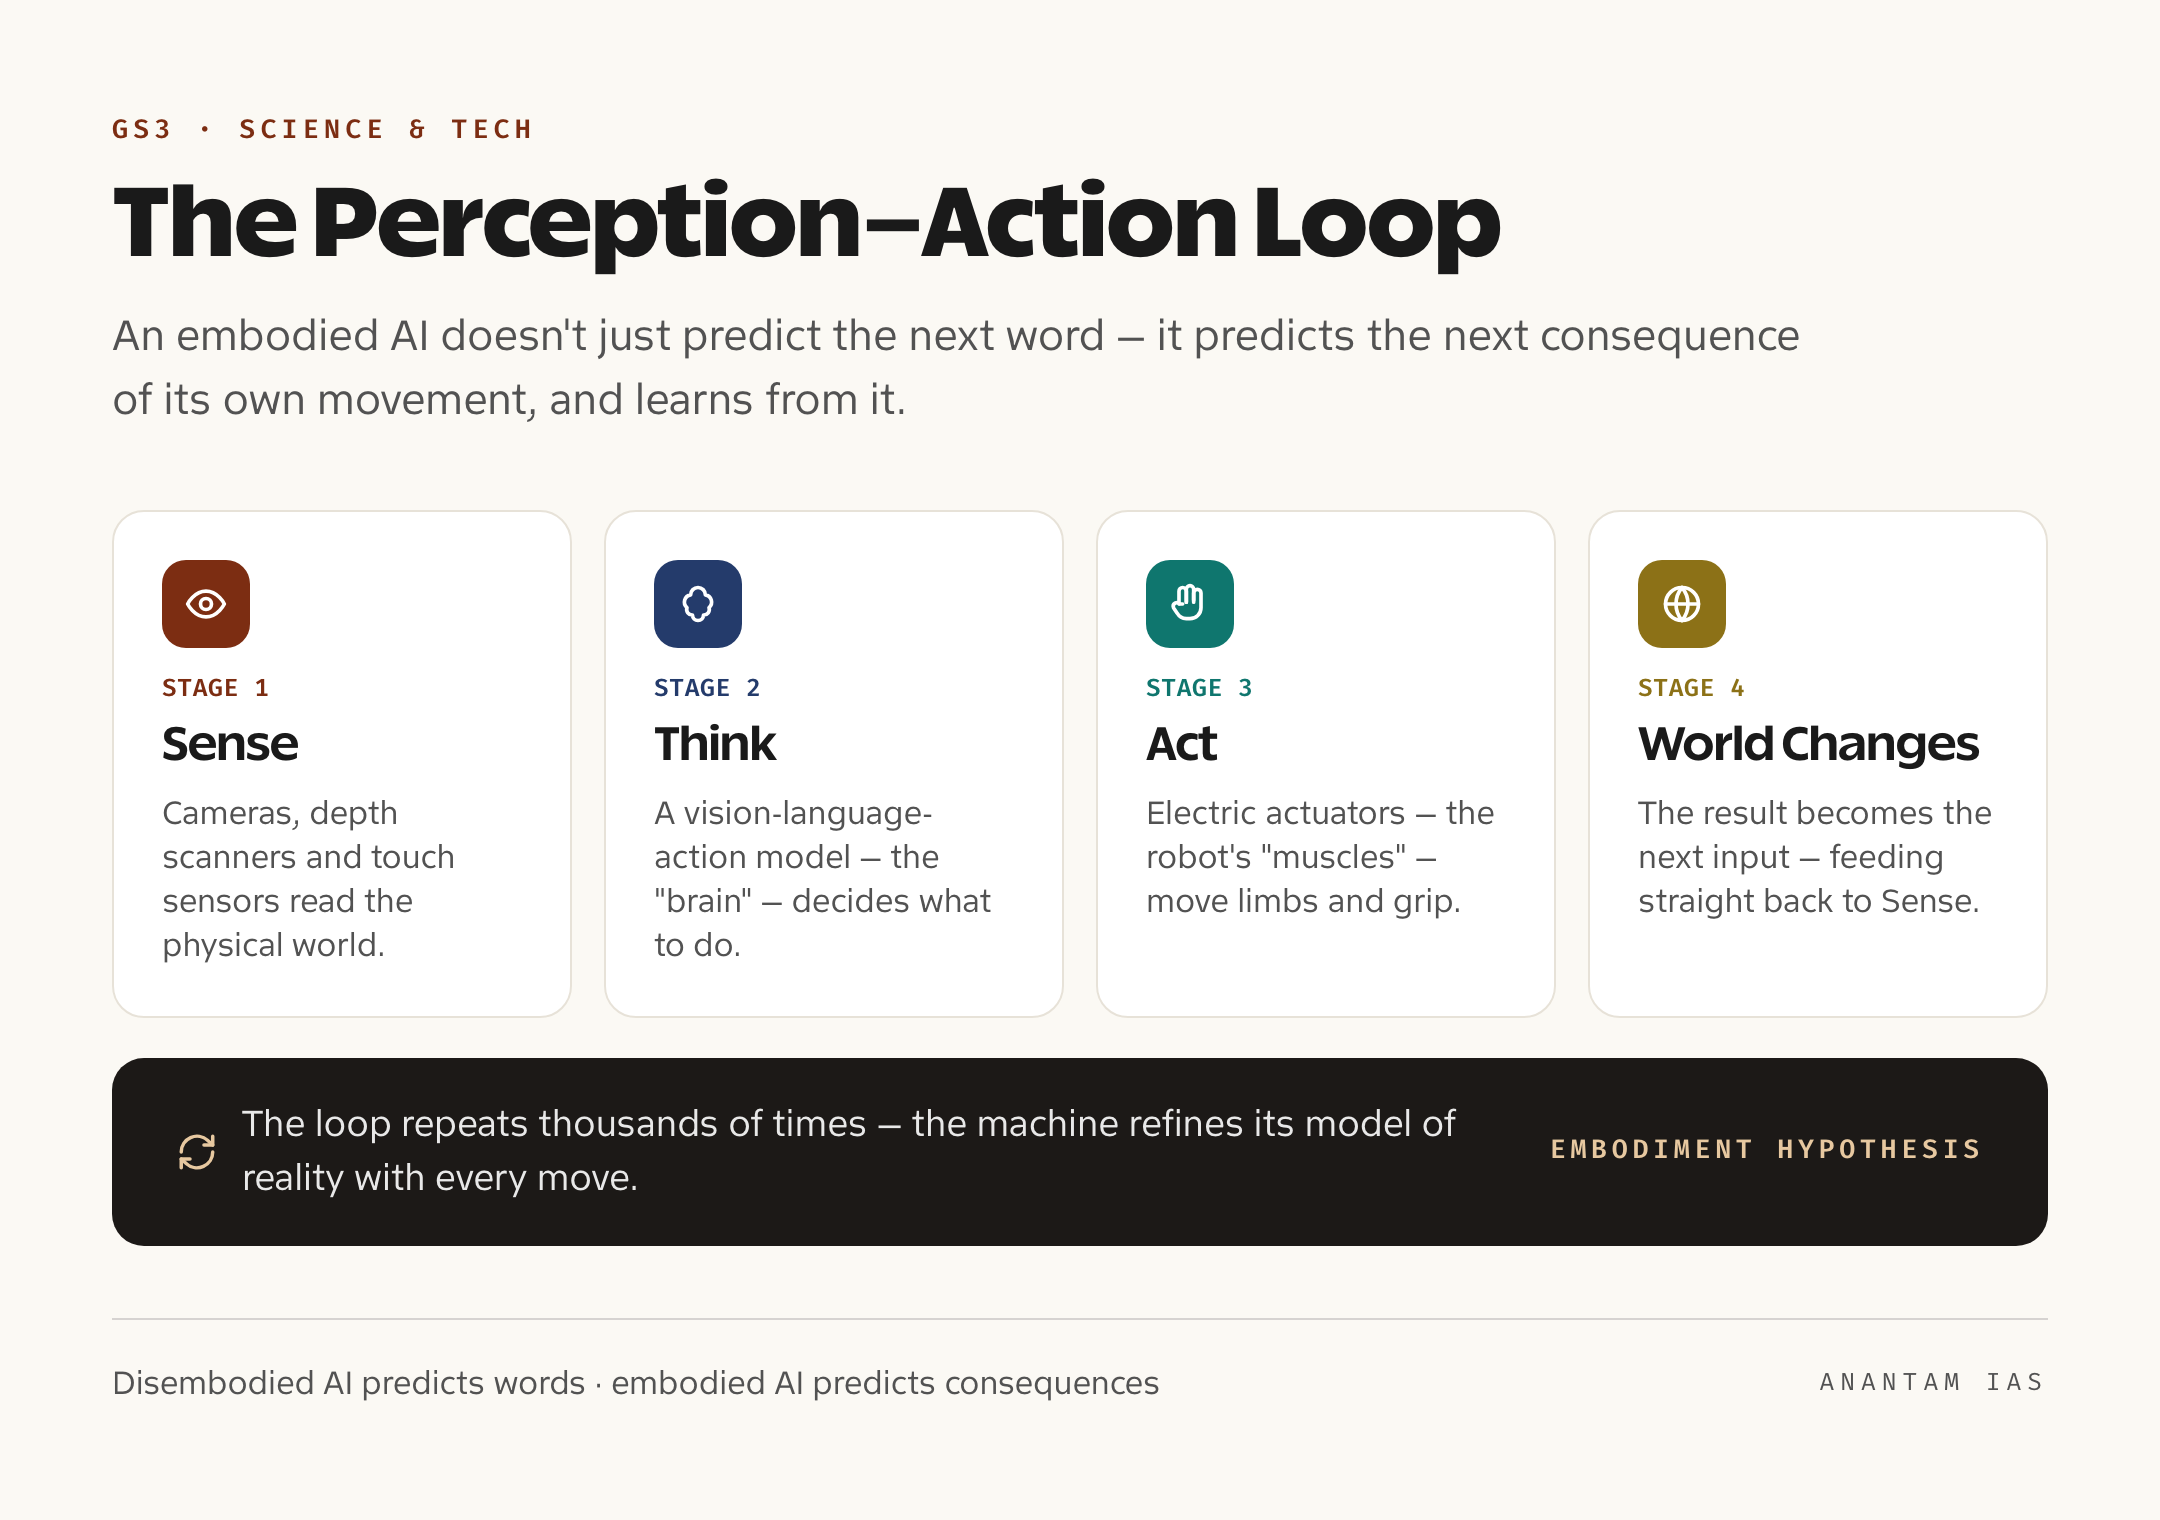
Task: Click The Perception–Action Loop title
Action: (807, 222)
